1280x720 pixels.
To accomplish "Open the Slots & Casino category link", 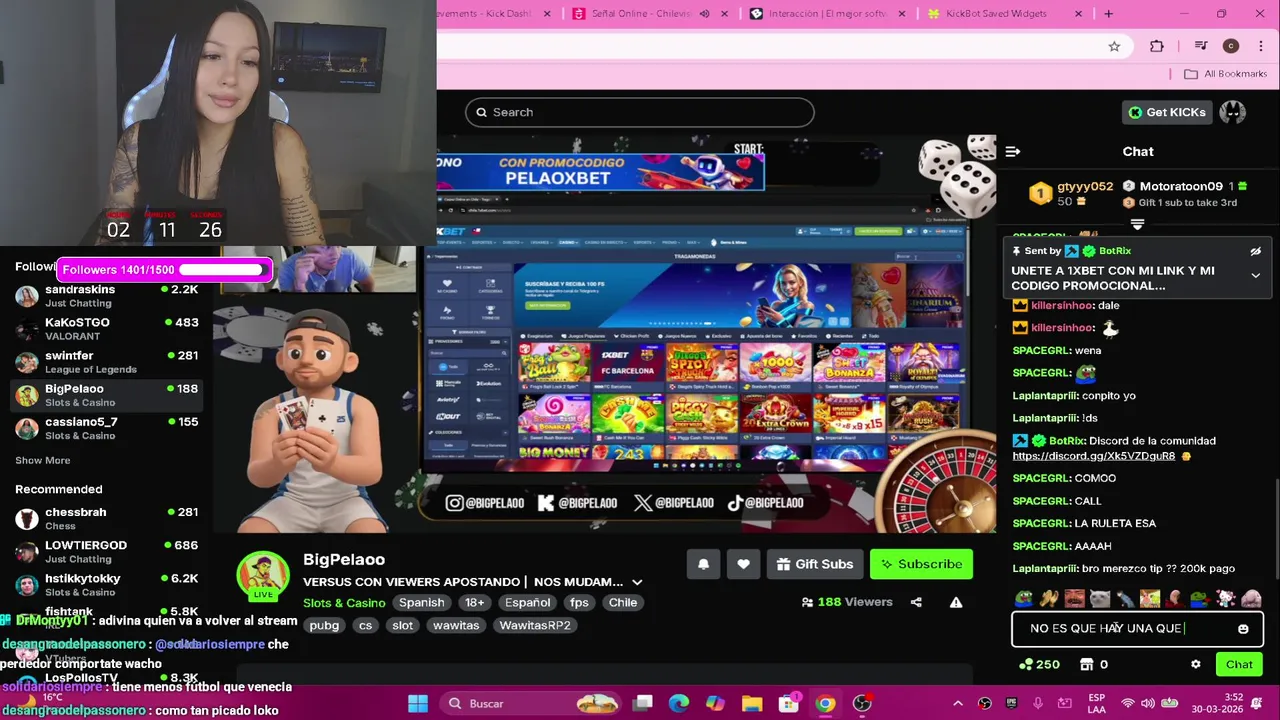I will pos(344,602).
